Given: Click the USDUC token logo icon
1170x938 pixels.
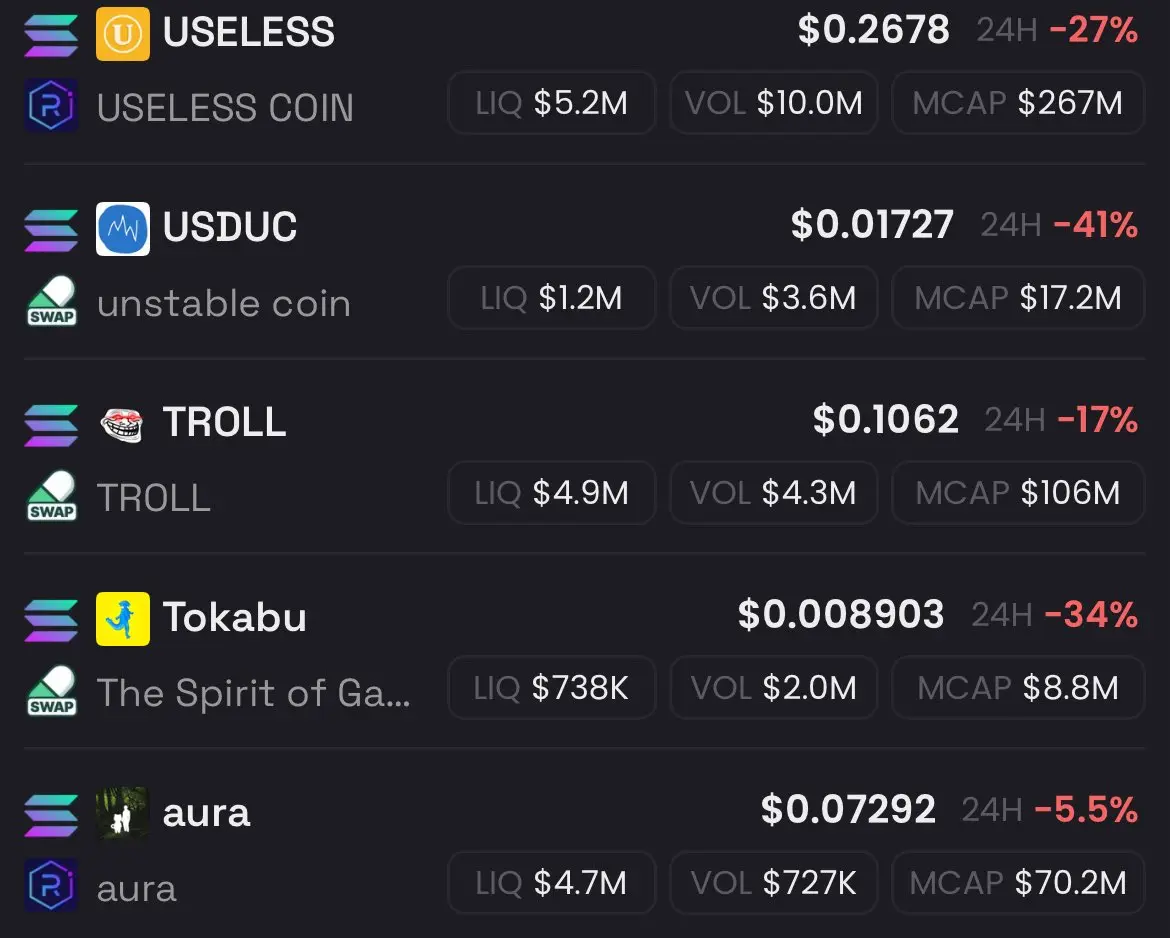Looking at the screenshot, I should 122,228.
